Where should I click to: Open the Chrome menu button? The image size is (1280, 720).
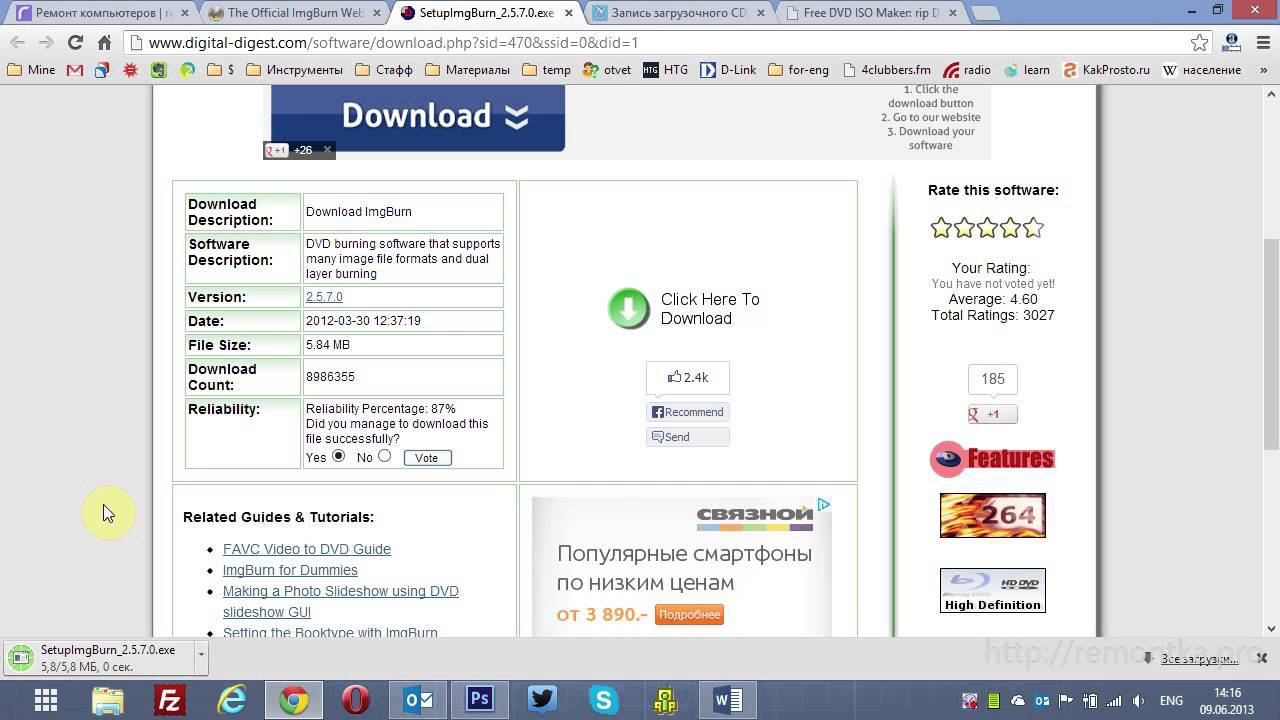tap(1261, 43)
